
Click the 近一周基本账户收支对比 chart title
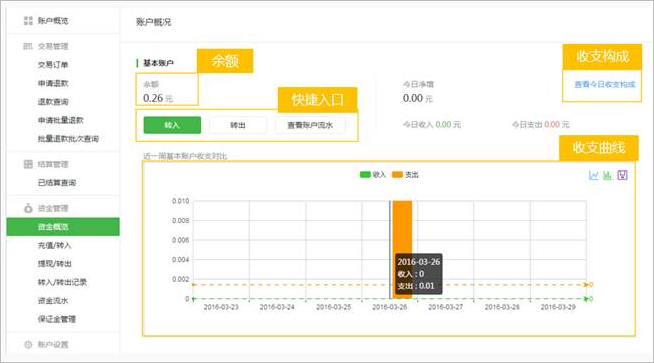[185, 156]
